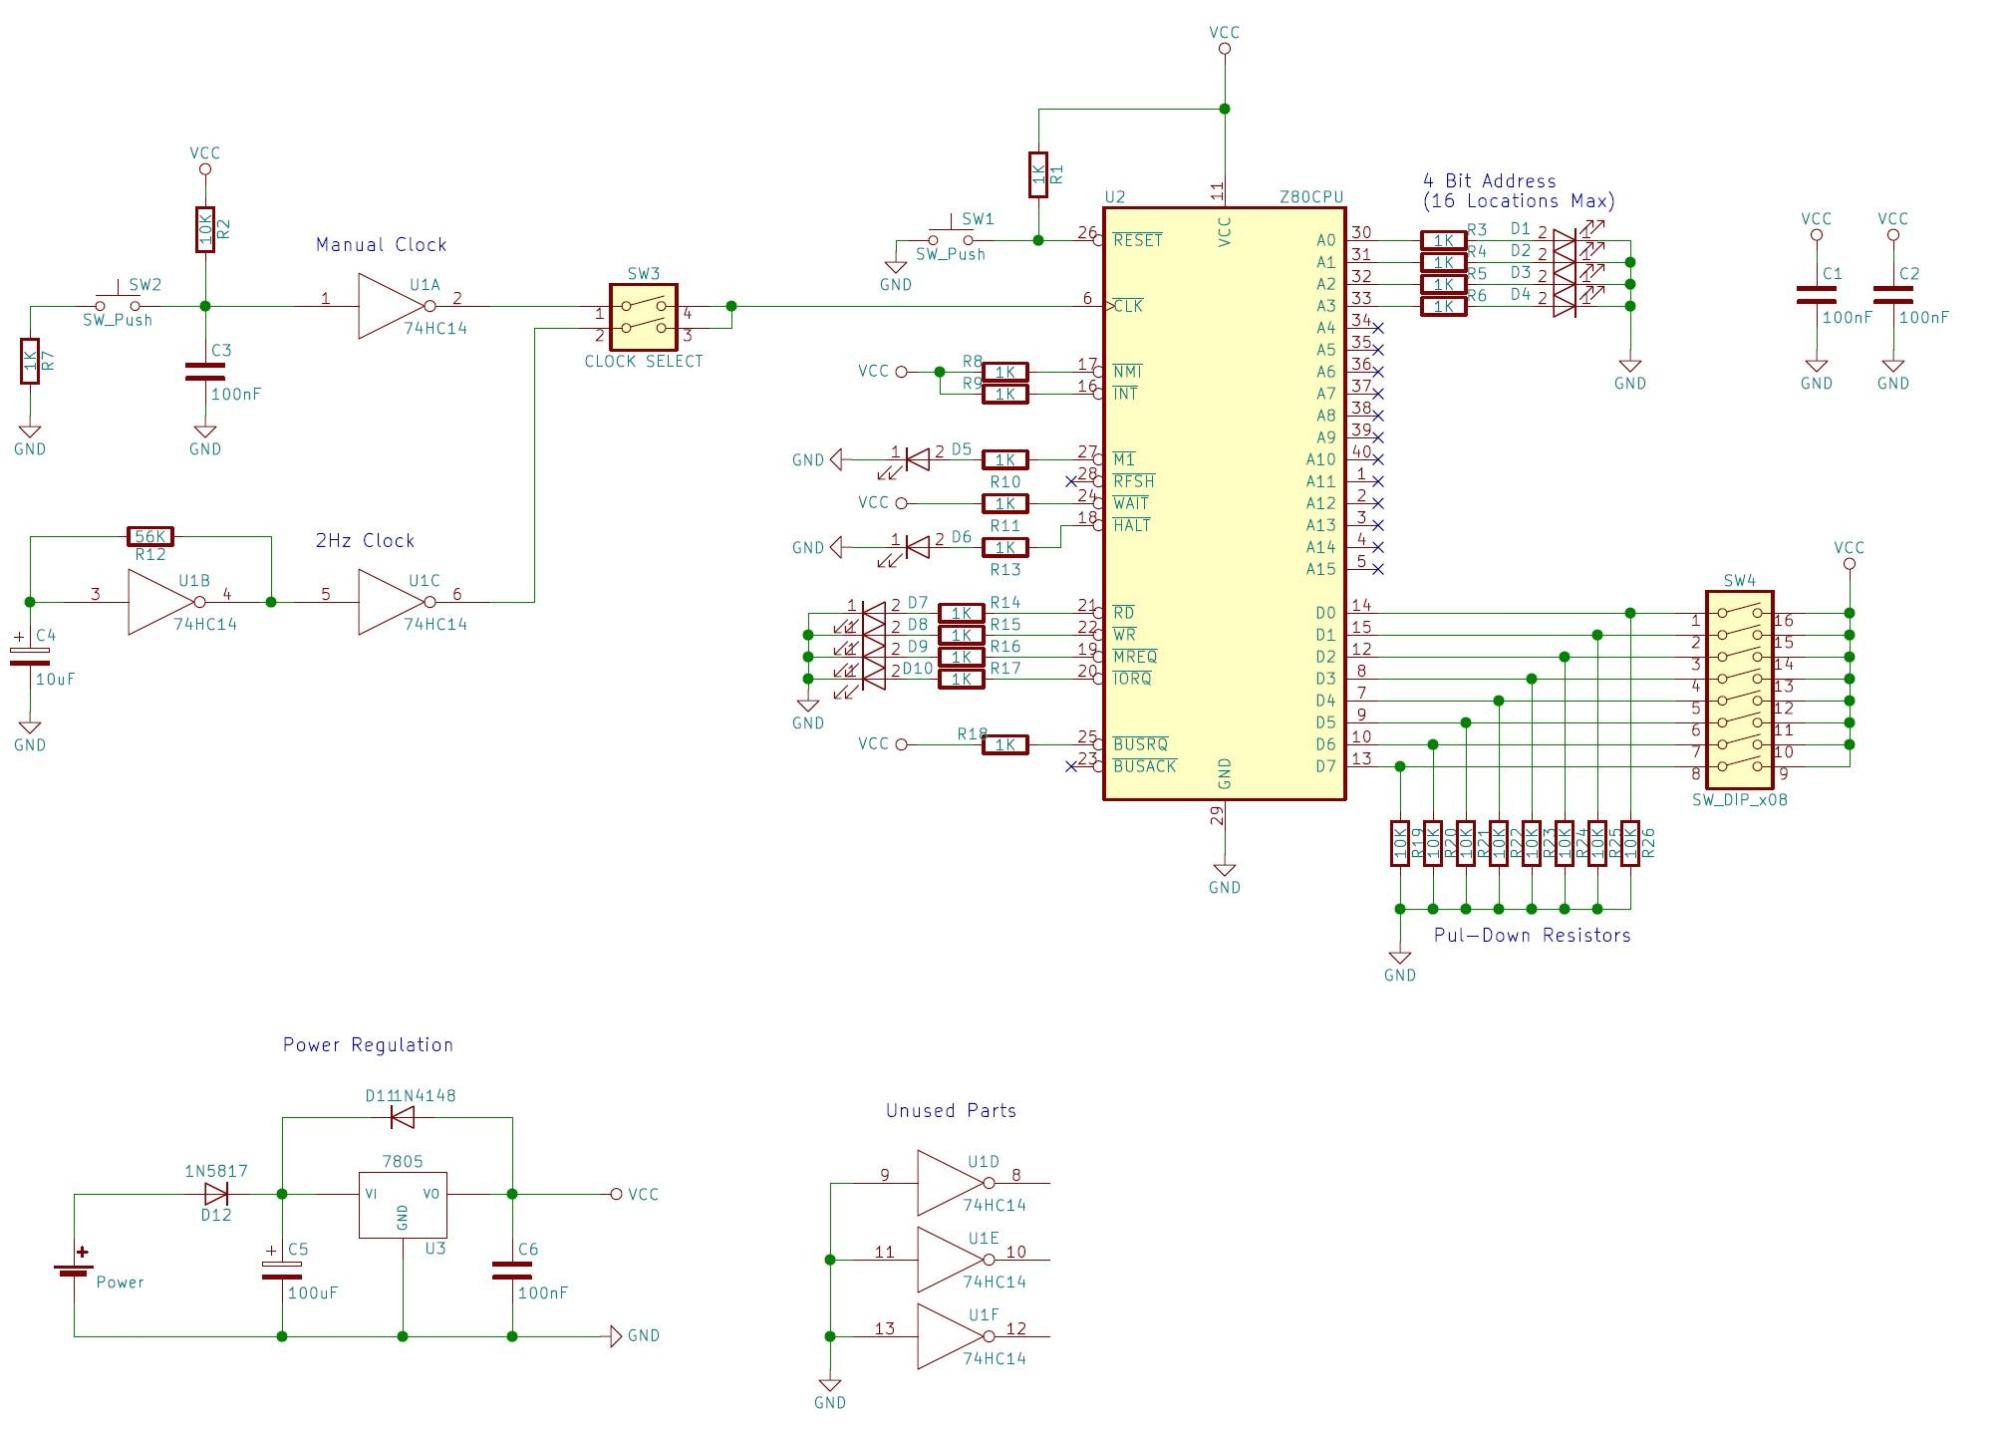Select the SW2 manual clock pushbutton
Viewport: 1999px width, 1433px height.
[117, 305]
